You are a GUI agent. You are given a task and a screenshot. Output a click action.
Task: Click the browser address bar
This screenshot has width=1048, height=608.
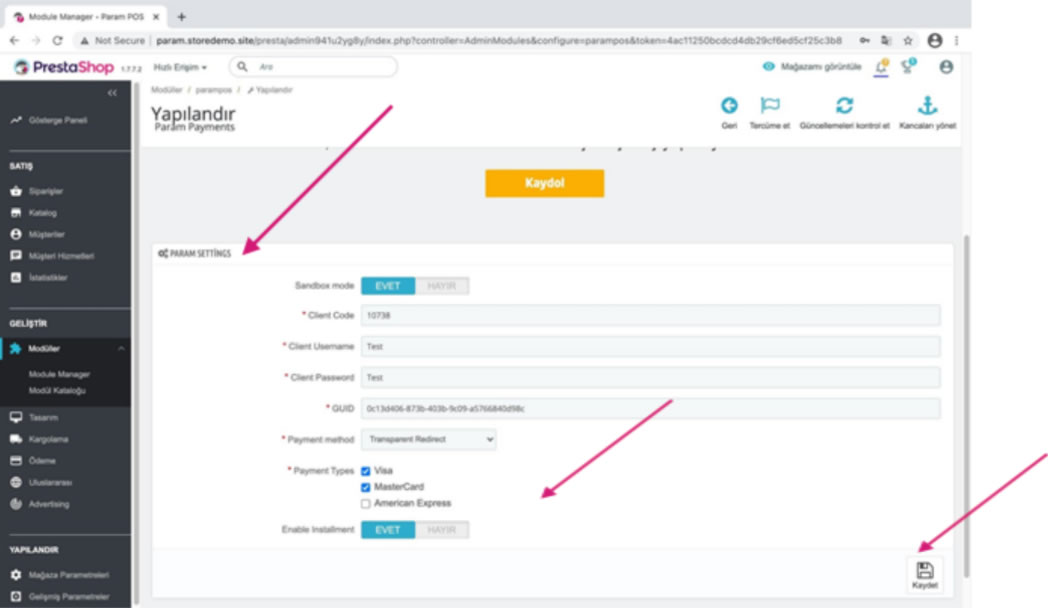pos(498,41)
